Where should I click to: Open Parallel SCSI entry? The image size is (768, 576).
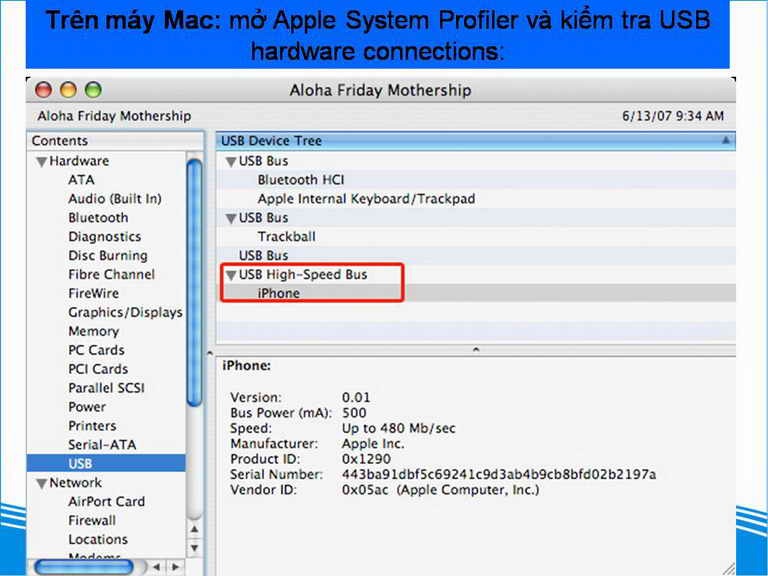(106, 388)
